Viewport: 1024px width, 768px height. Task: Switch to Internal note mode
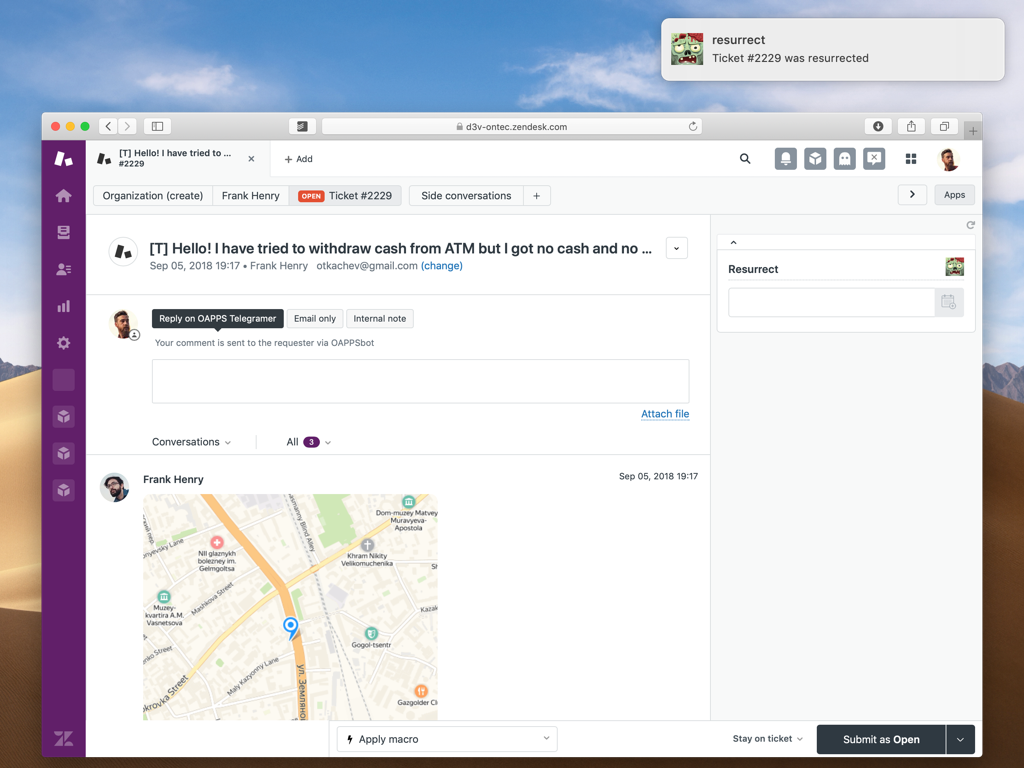point(380,319)
